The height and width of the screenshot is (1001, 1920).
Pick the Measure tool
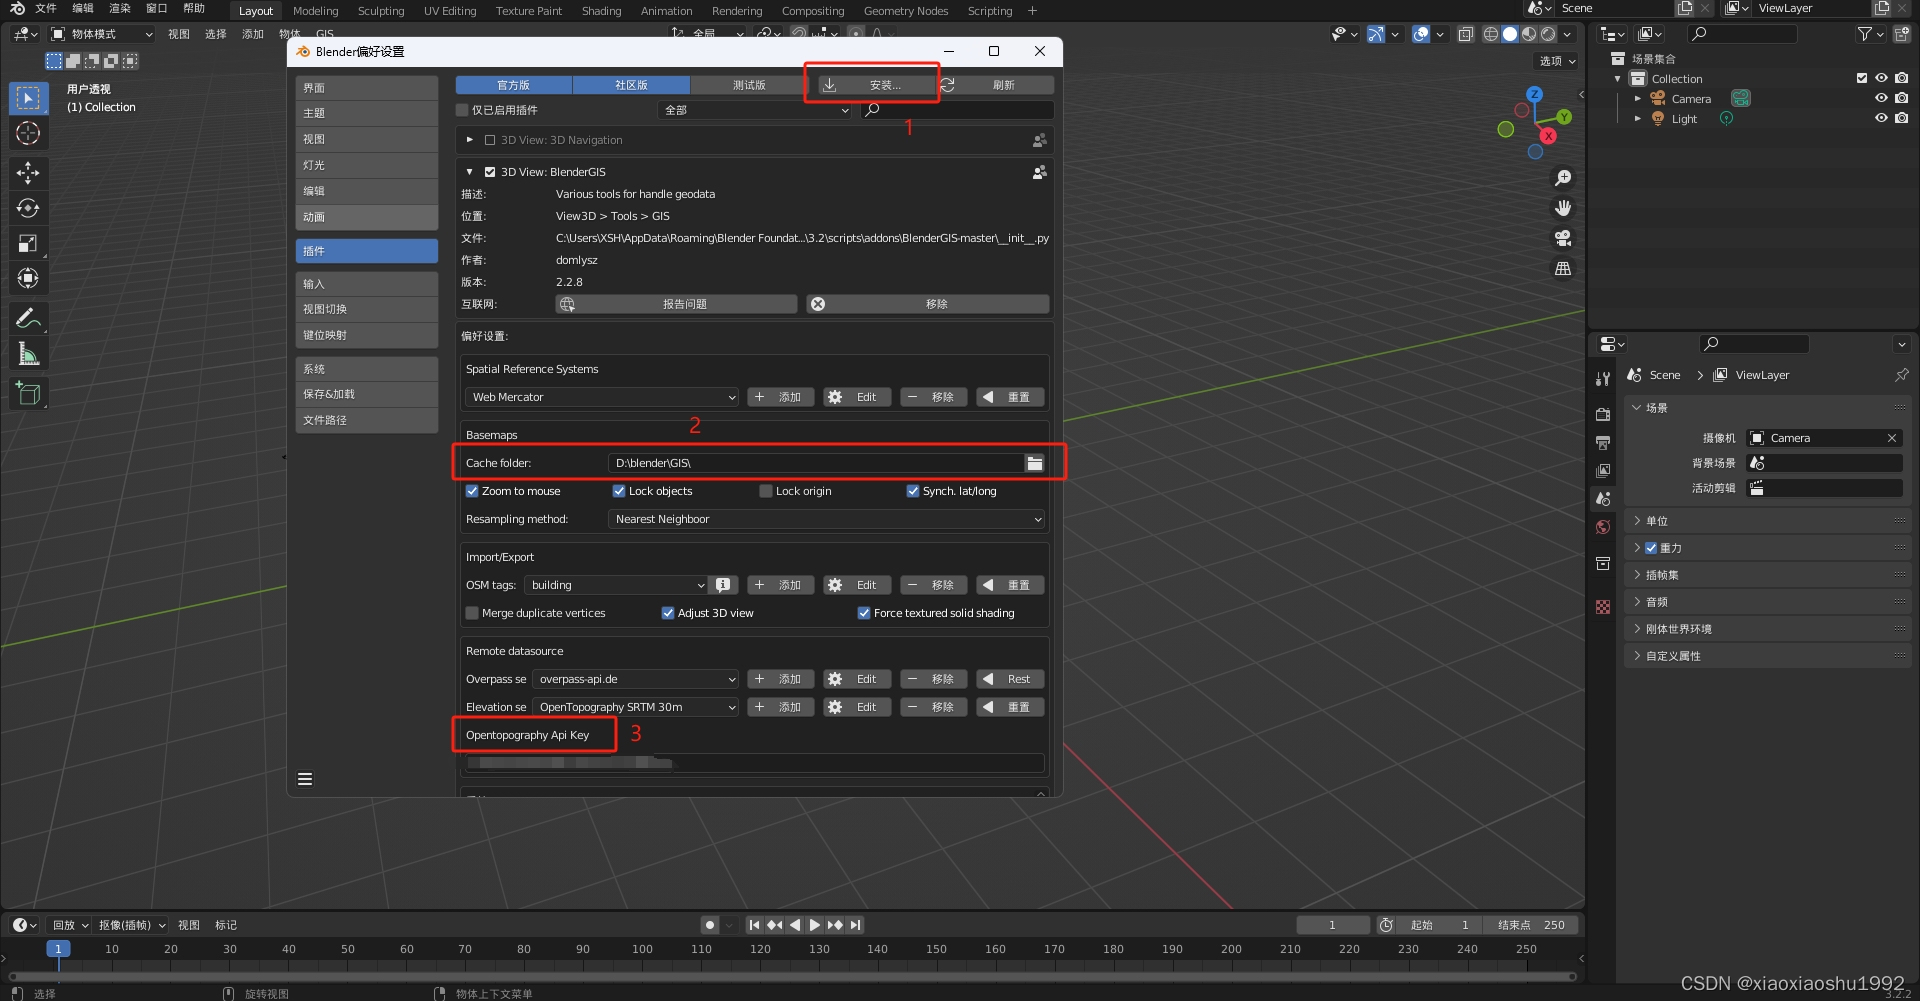point(28,353)
